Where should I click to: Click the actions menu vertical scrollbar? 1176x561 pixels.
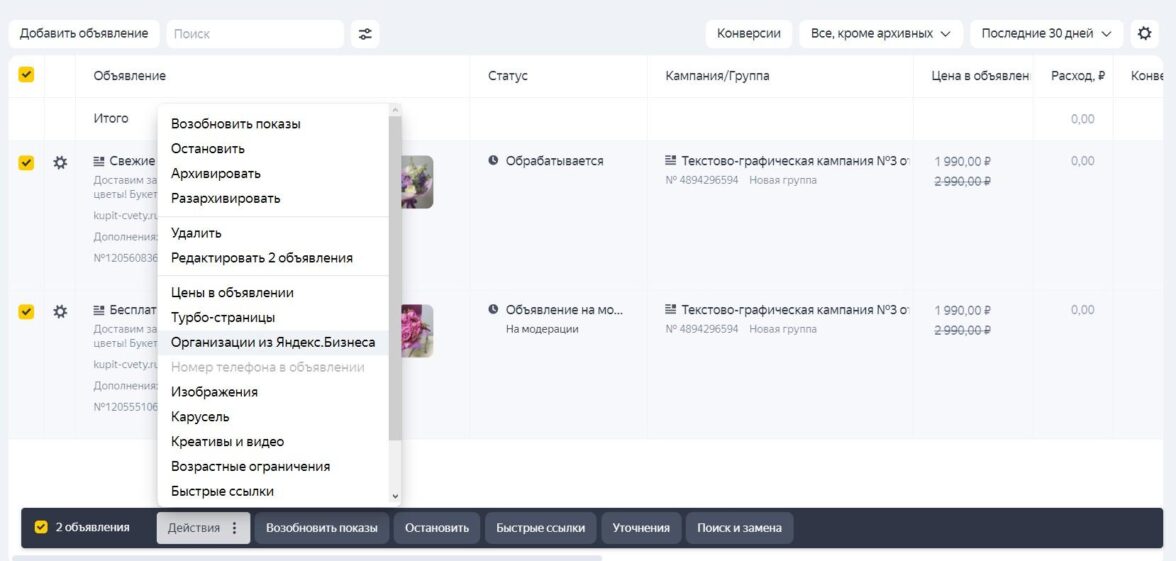pos(395,280)
